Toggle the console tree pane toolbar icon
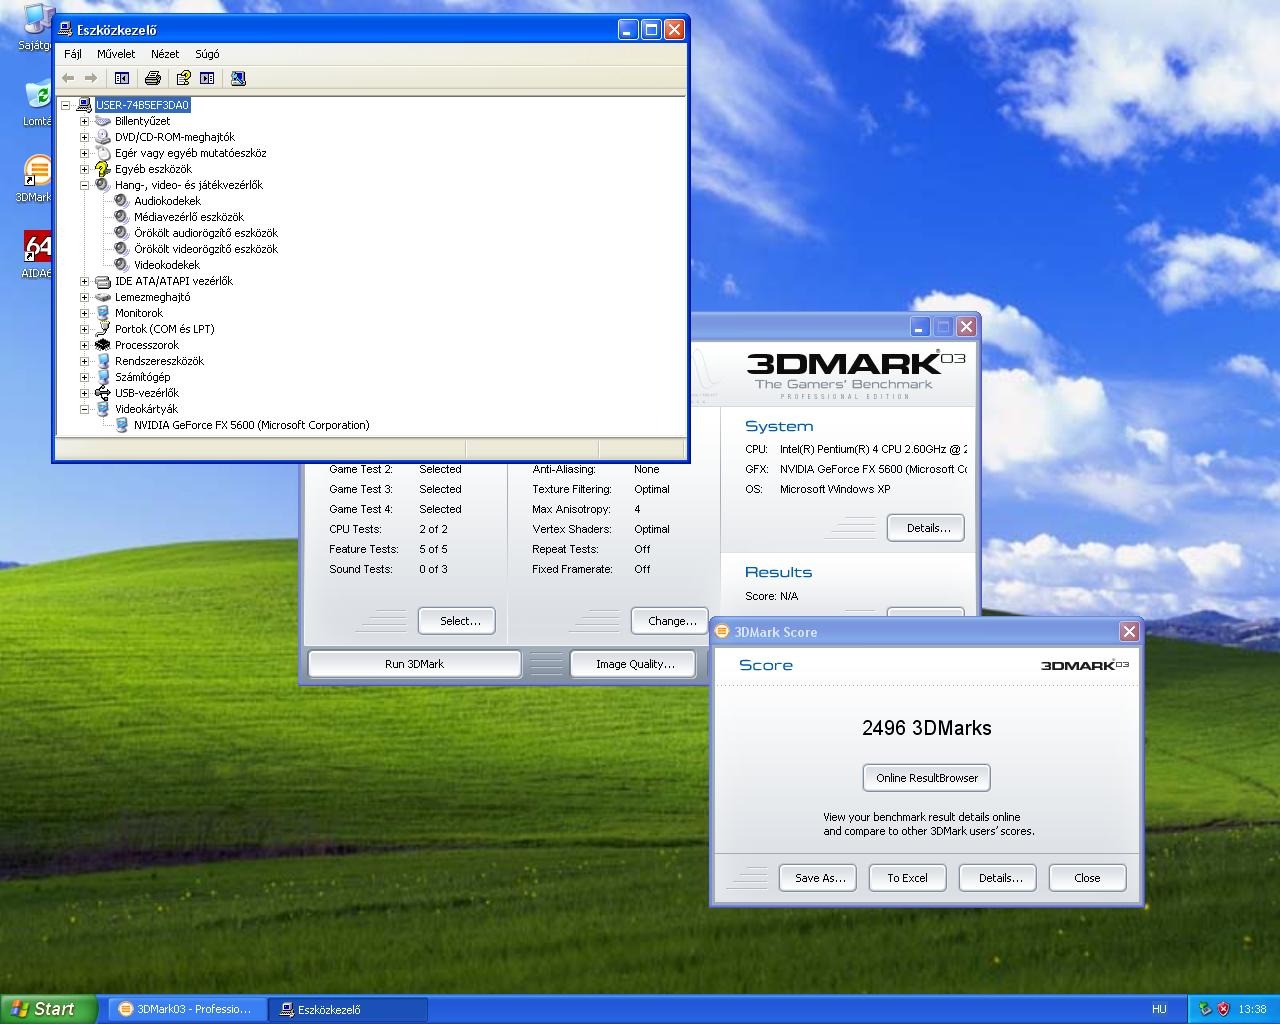Viewport: 1280px width, 1024px height. tap(122, 78)
